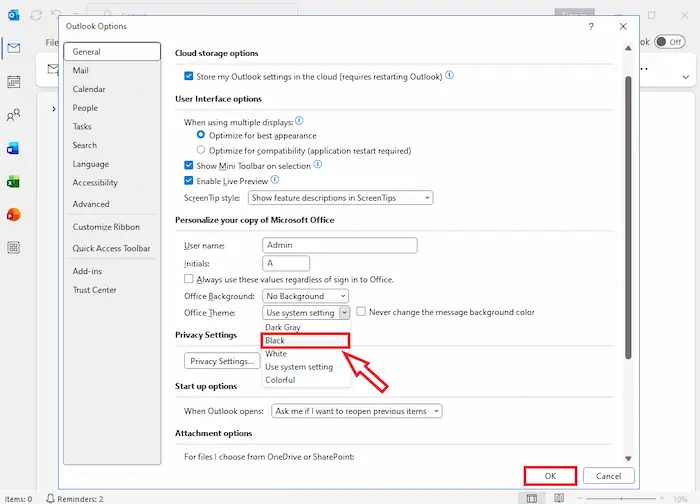Choose Use system setting in theme list
Screen dimensions: 700x504
306,367
